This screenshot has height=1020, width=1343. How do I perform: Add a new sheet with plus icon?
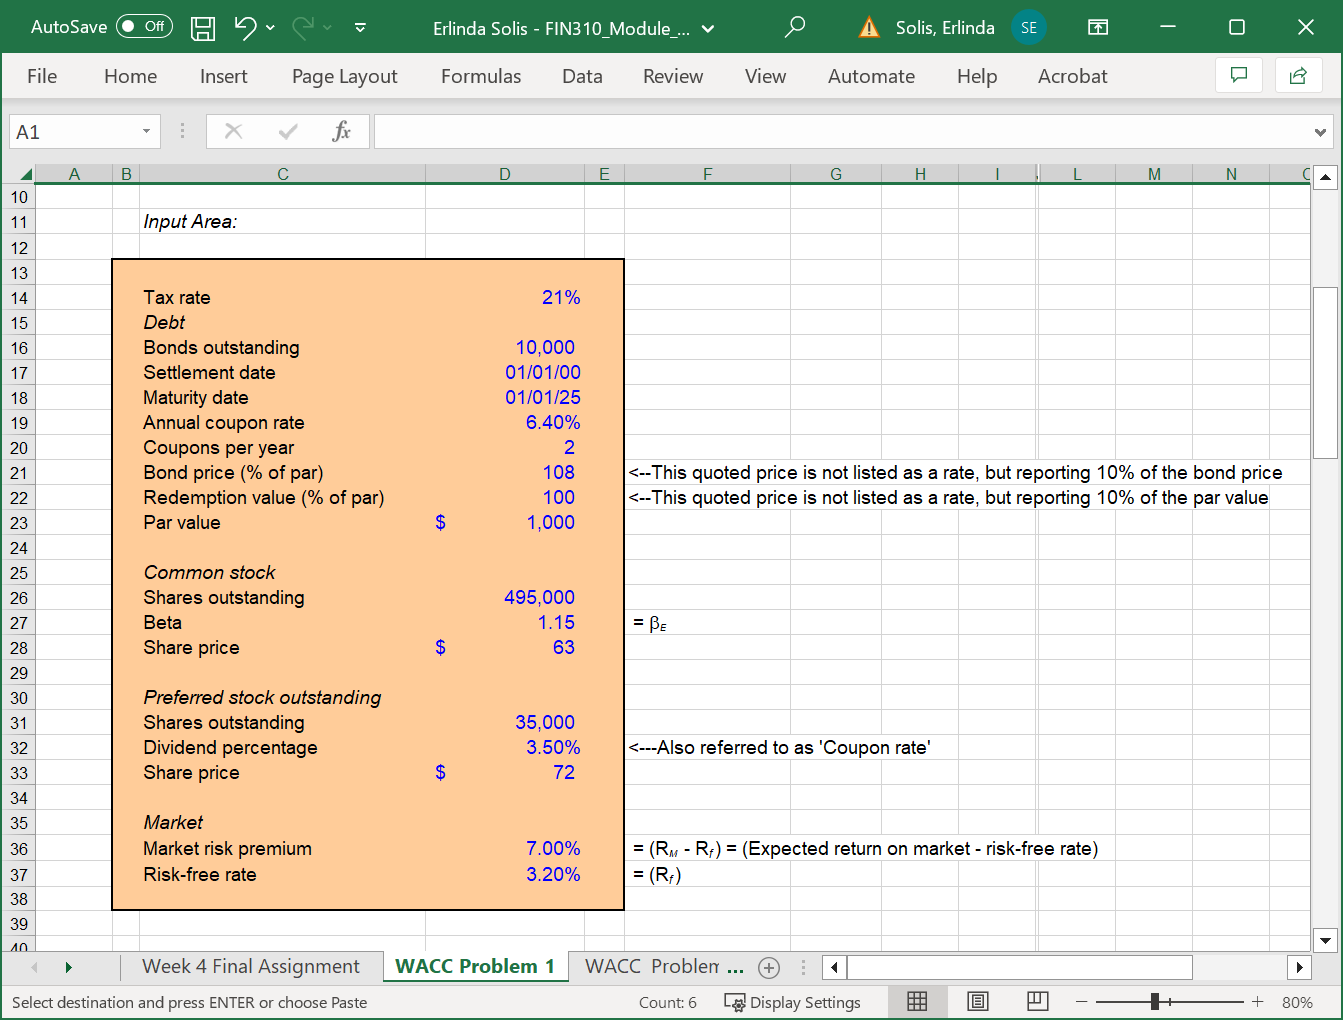(769, 967)
